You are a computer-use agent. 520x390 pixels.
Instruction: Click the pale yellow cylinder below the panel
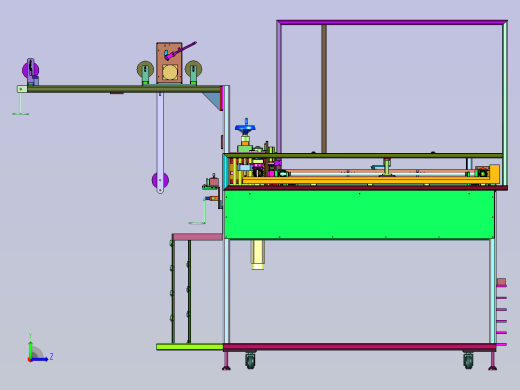(258, 254)
